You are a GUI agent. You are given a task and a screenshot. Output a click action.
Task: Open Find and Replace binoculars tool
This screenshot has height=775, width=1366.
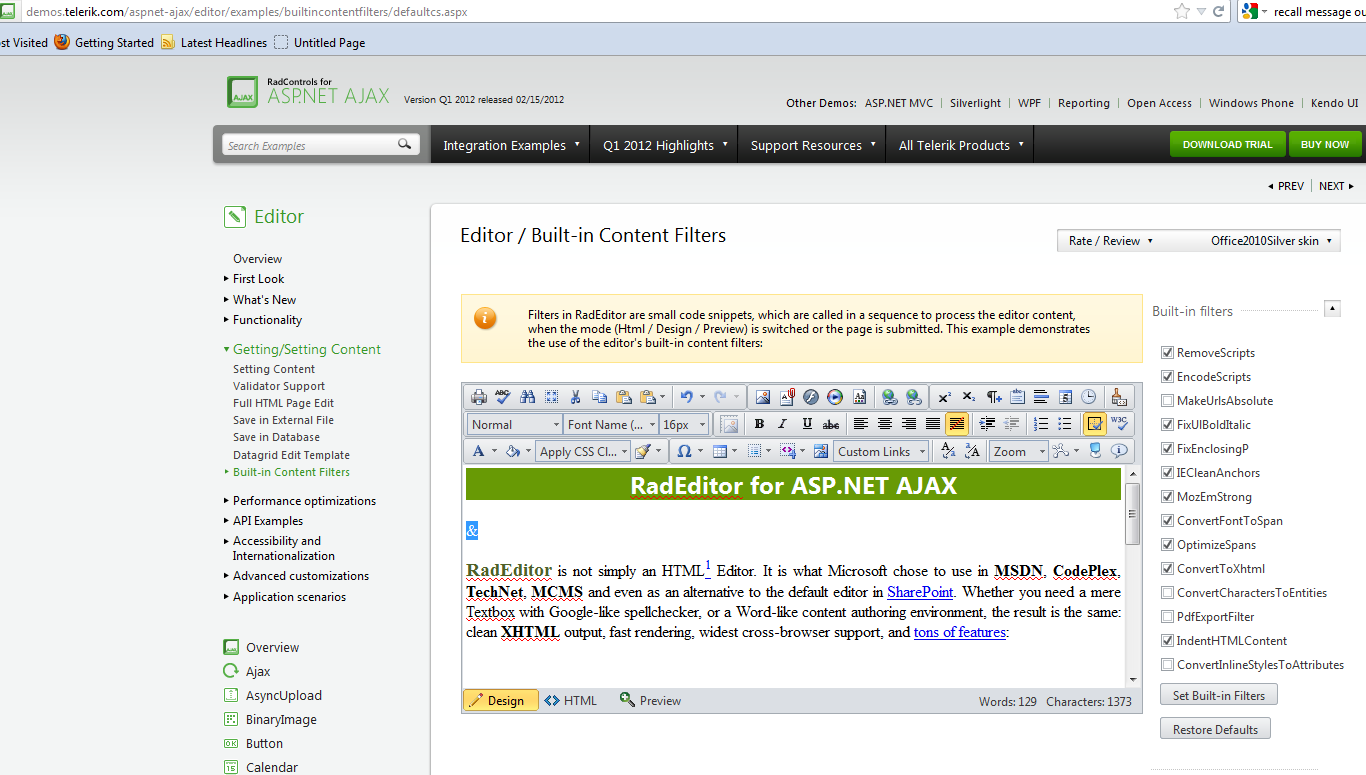527,397
